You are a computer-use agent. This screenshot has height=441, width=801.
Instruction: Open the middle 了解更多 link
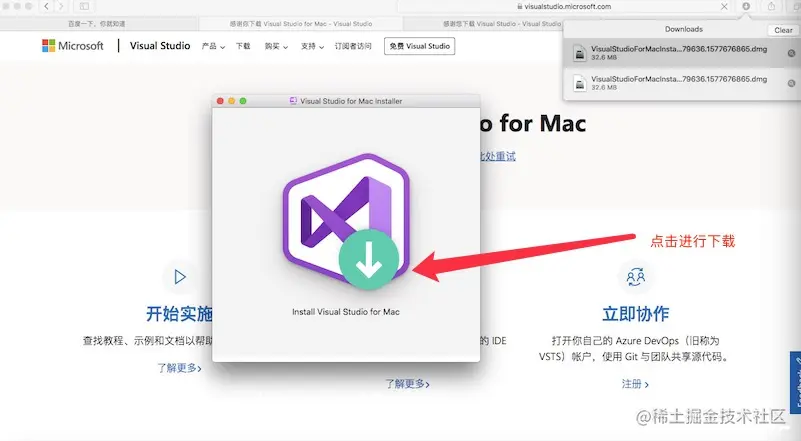[407, 384]
